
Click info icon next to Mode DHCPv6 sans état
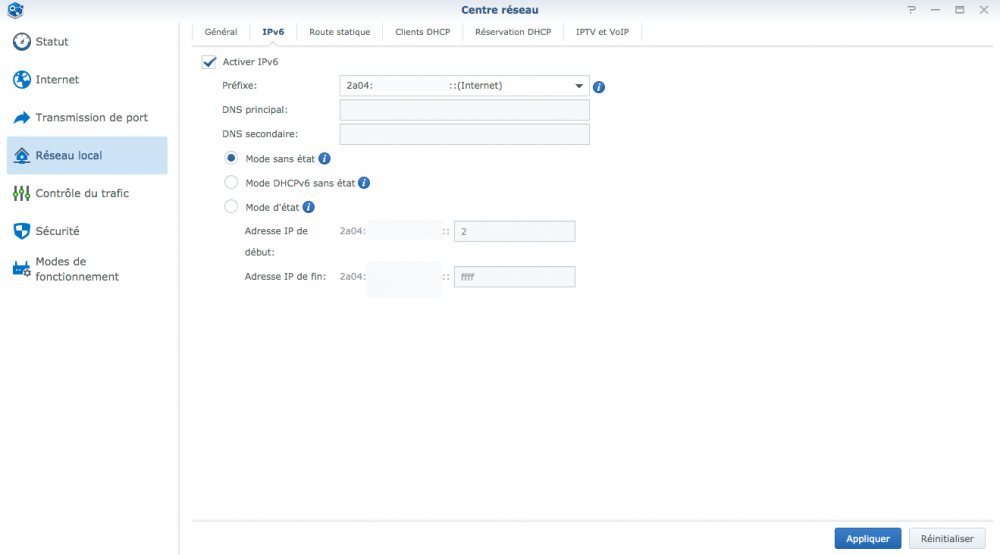(x=364, y=183)
